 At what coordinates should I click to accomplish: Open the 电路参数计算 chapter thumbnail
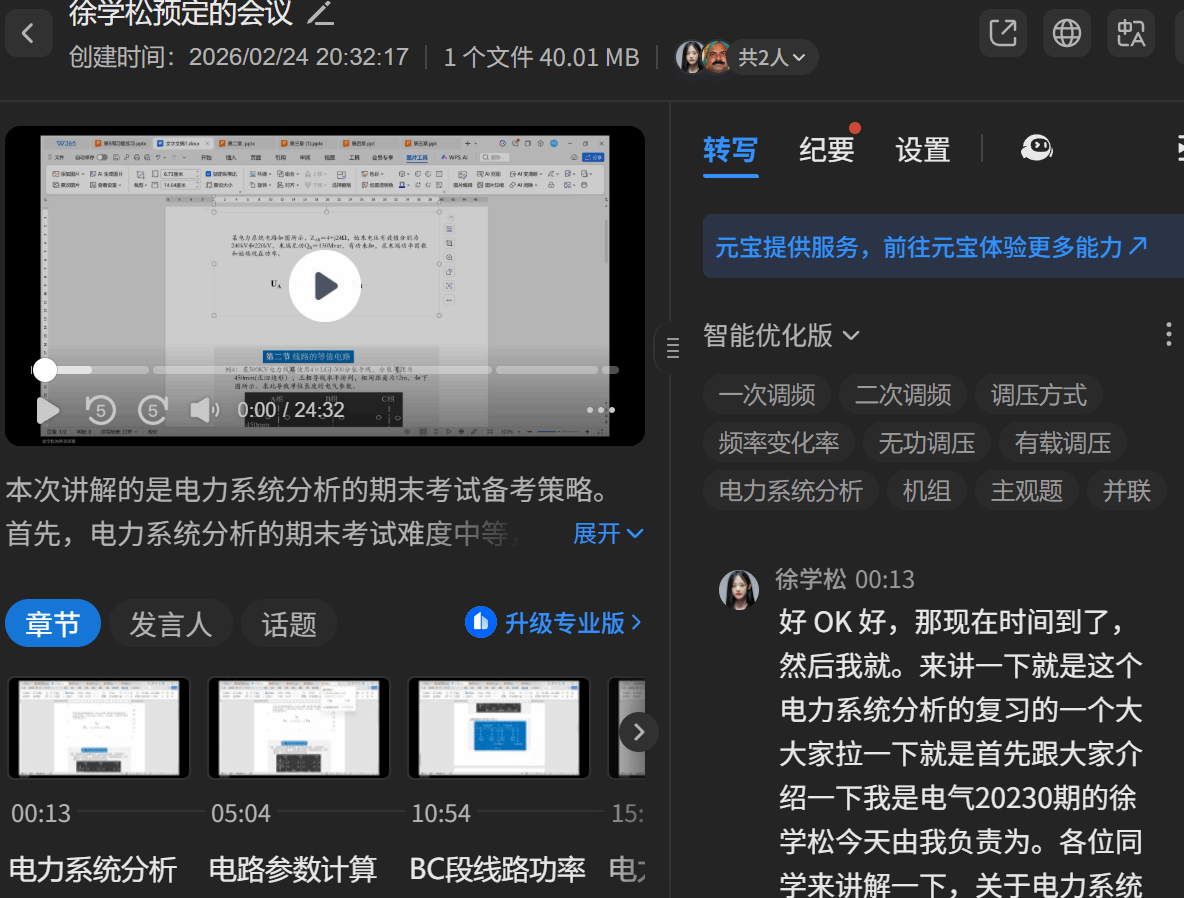tap(298, 727)
